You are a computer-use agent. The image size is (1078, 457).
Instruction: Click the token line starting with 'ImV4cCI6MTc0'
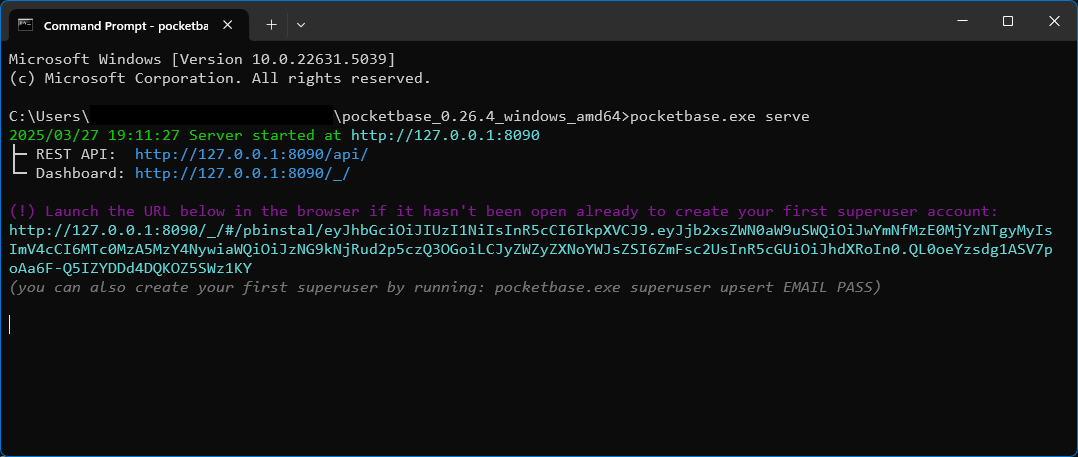click(531, 249)
